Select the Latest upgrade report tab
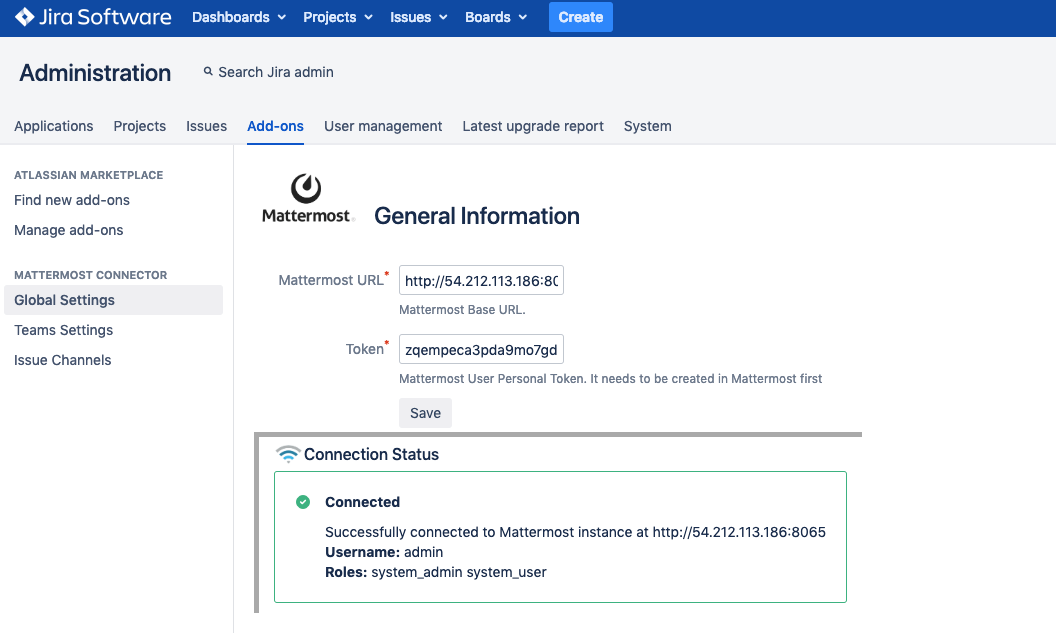 point(533,126)
